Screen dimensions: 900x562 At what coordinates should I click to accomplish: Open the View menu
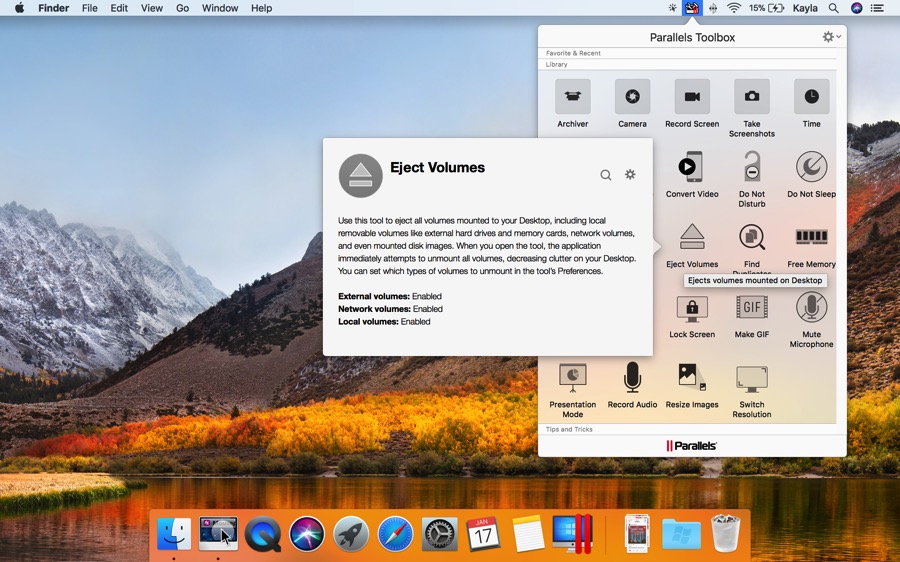[152, 8]
